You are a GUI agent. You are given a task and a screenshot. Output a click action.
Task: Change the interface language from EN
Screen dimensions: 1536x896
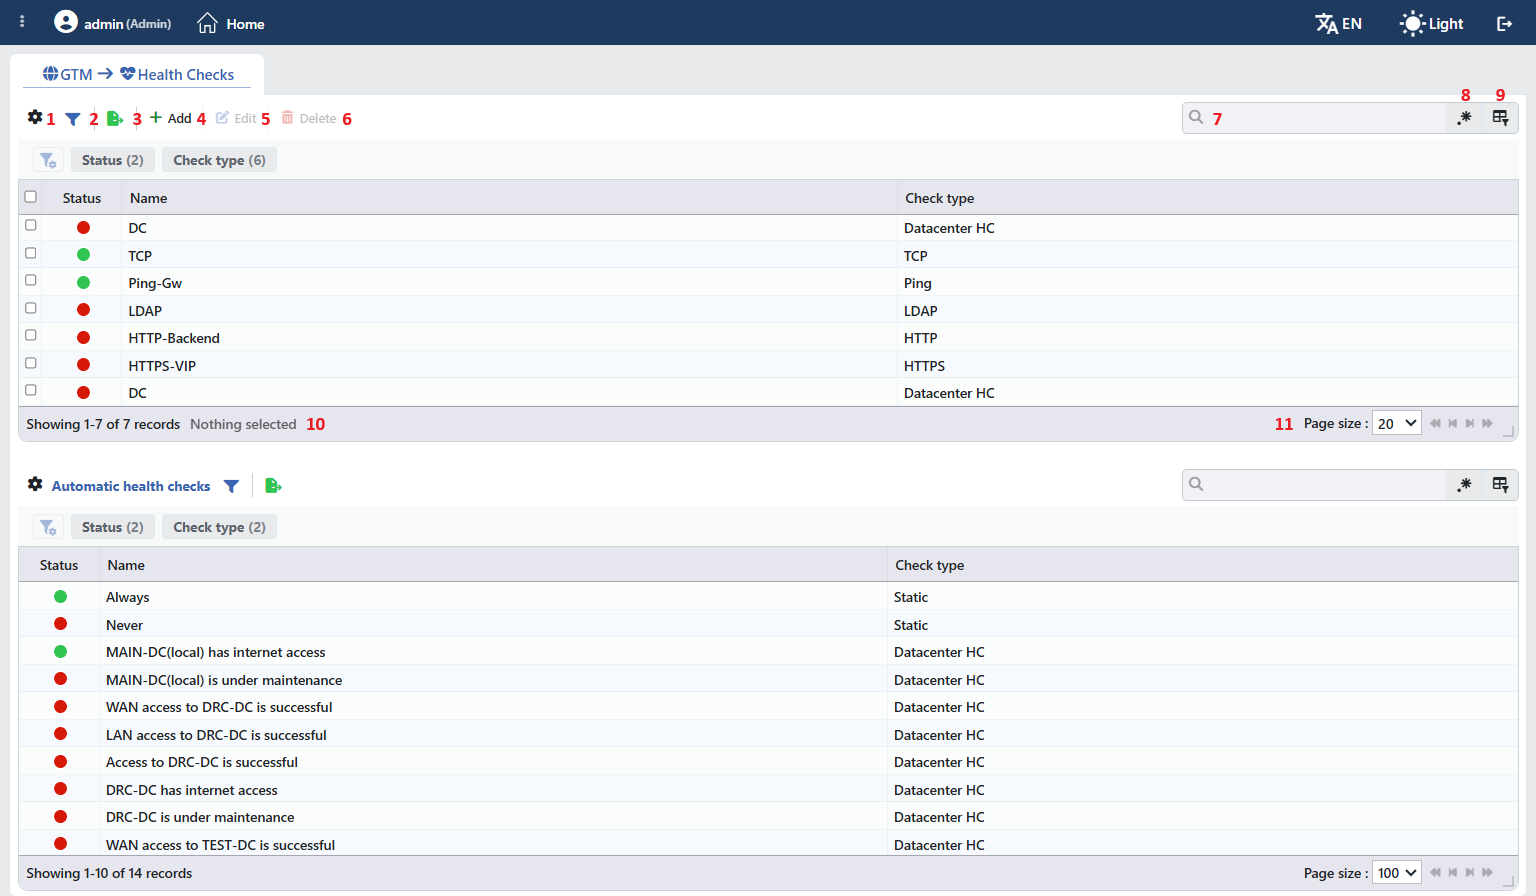tap(1339, 23)
